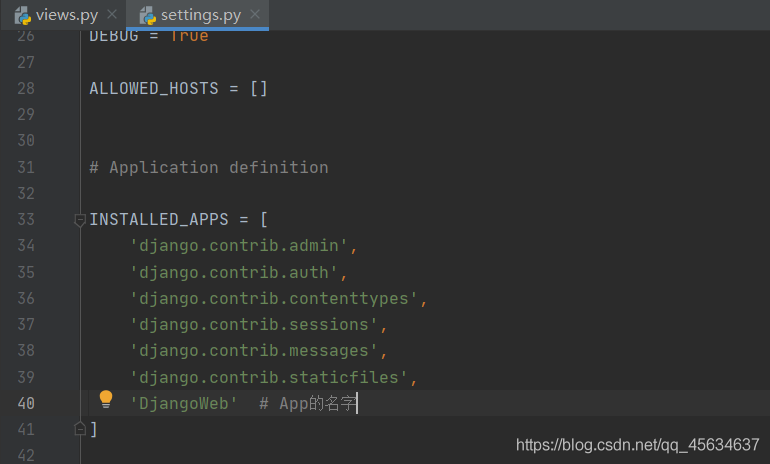Image resolution: width=770 pixels, height=464 pixels.
Task: Click the Python file icon on views.py tab
Action: (23, 16)
